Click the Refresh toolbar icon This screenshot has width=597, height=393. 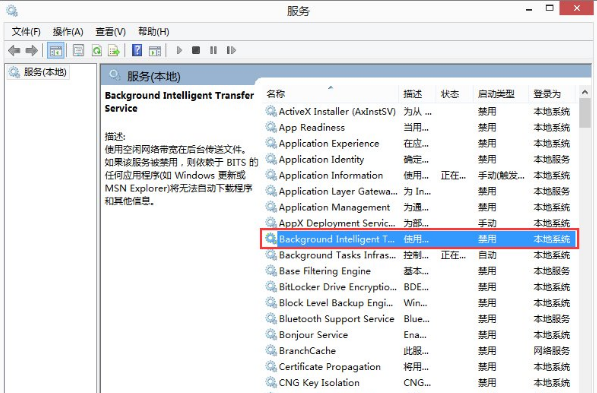[97, 50]
